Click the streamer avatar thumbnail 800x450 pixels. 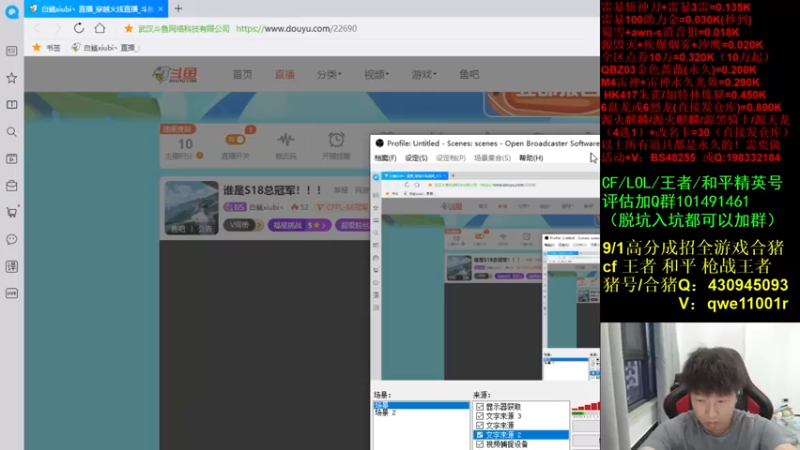point(191,208)
